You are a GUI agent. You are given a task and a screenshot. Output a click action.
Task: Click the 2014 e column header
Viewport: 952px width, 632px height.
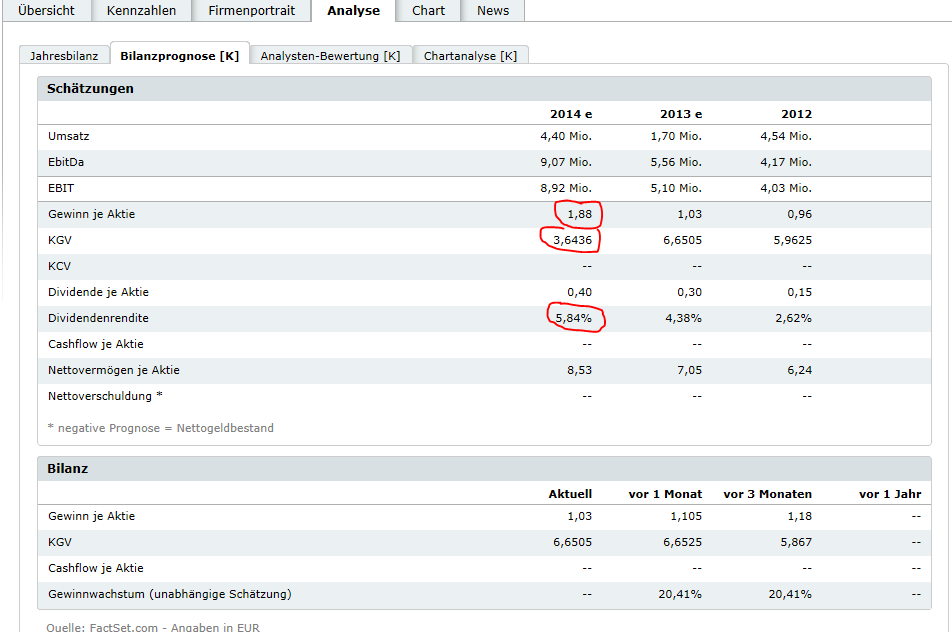point(570,114)
